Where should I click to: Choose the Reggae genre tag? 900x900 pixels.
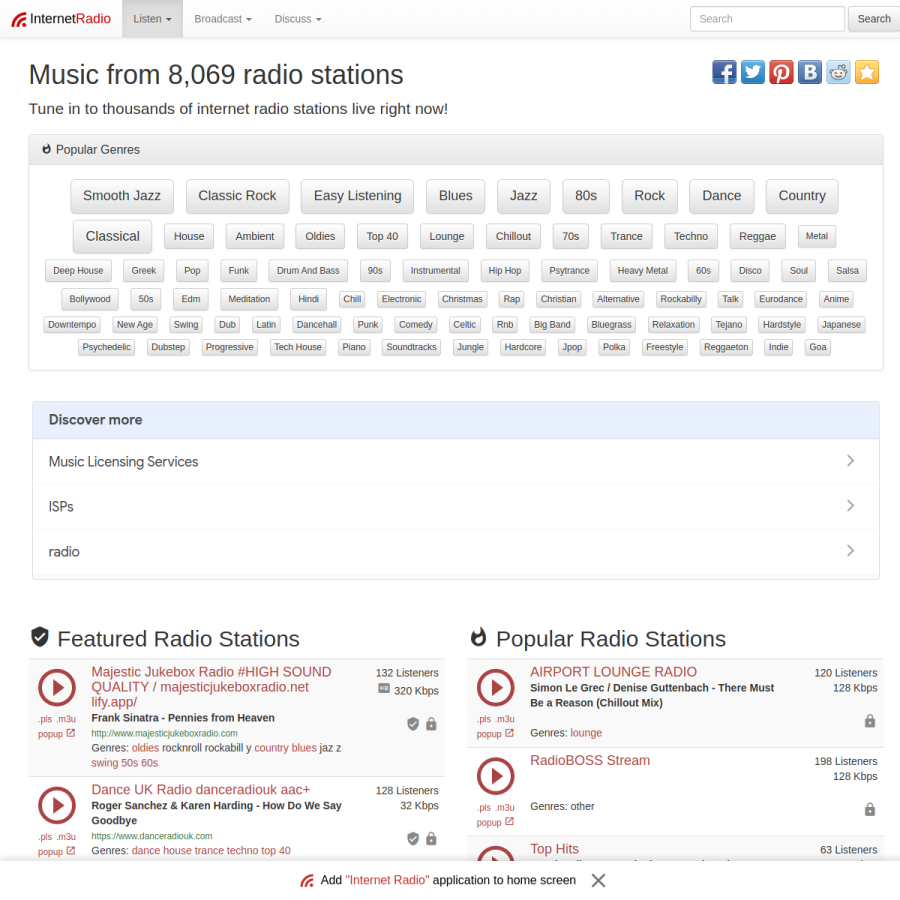pyautogui.click(x=757, y=236)
